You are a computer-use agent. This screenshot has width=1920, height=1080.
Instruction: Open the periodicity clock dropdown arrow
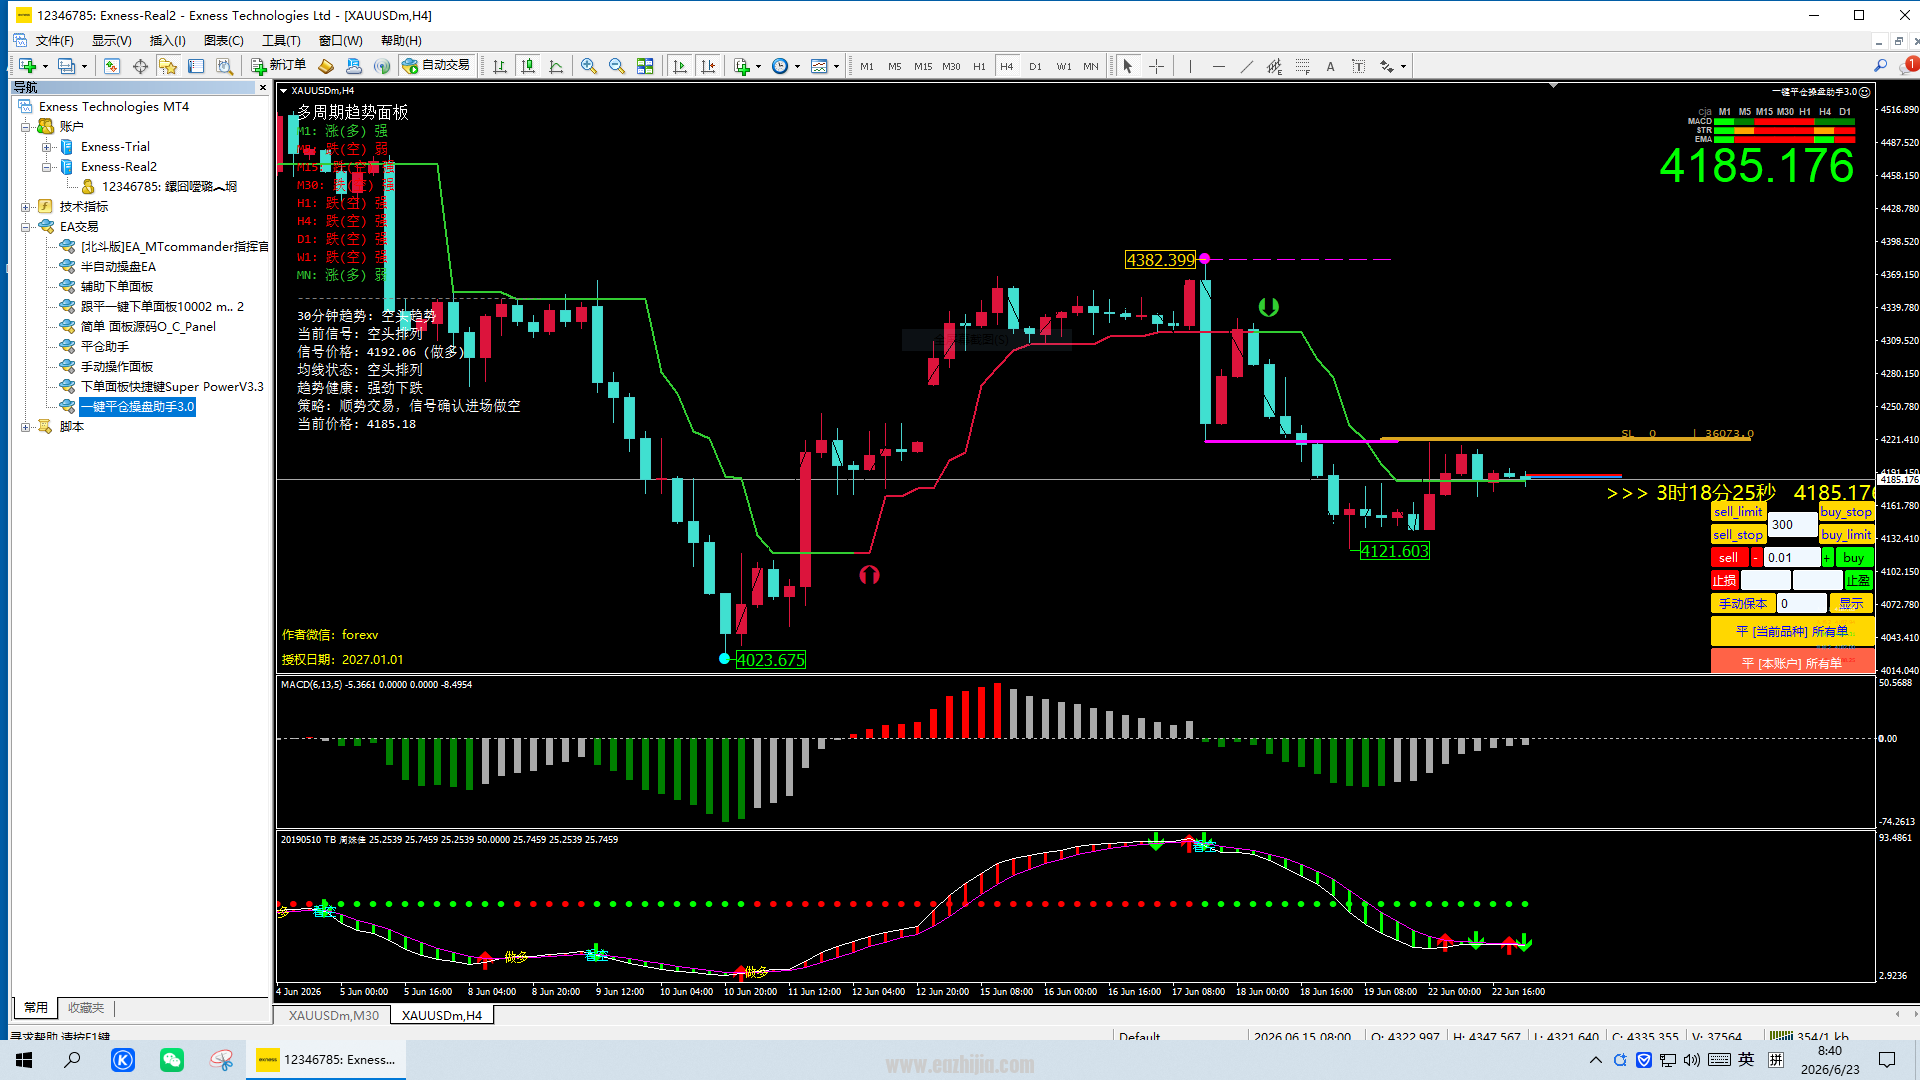point(797,66)
